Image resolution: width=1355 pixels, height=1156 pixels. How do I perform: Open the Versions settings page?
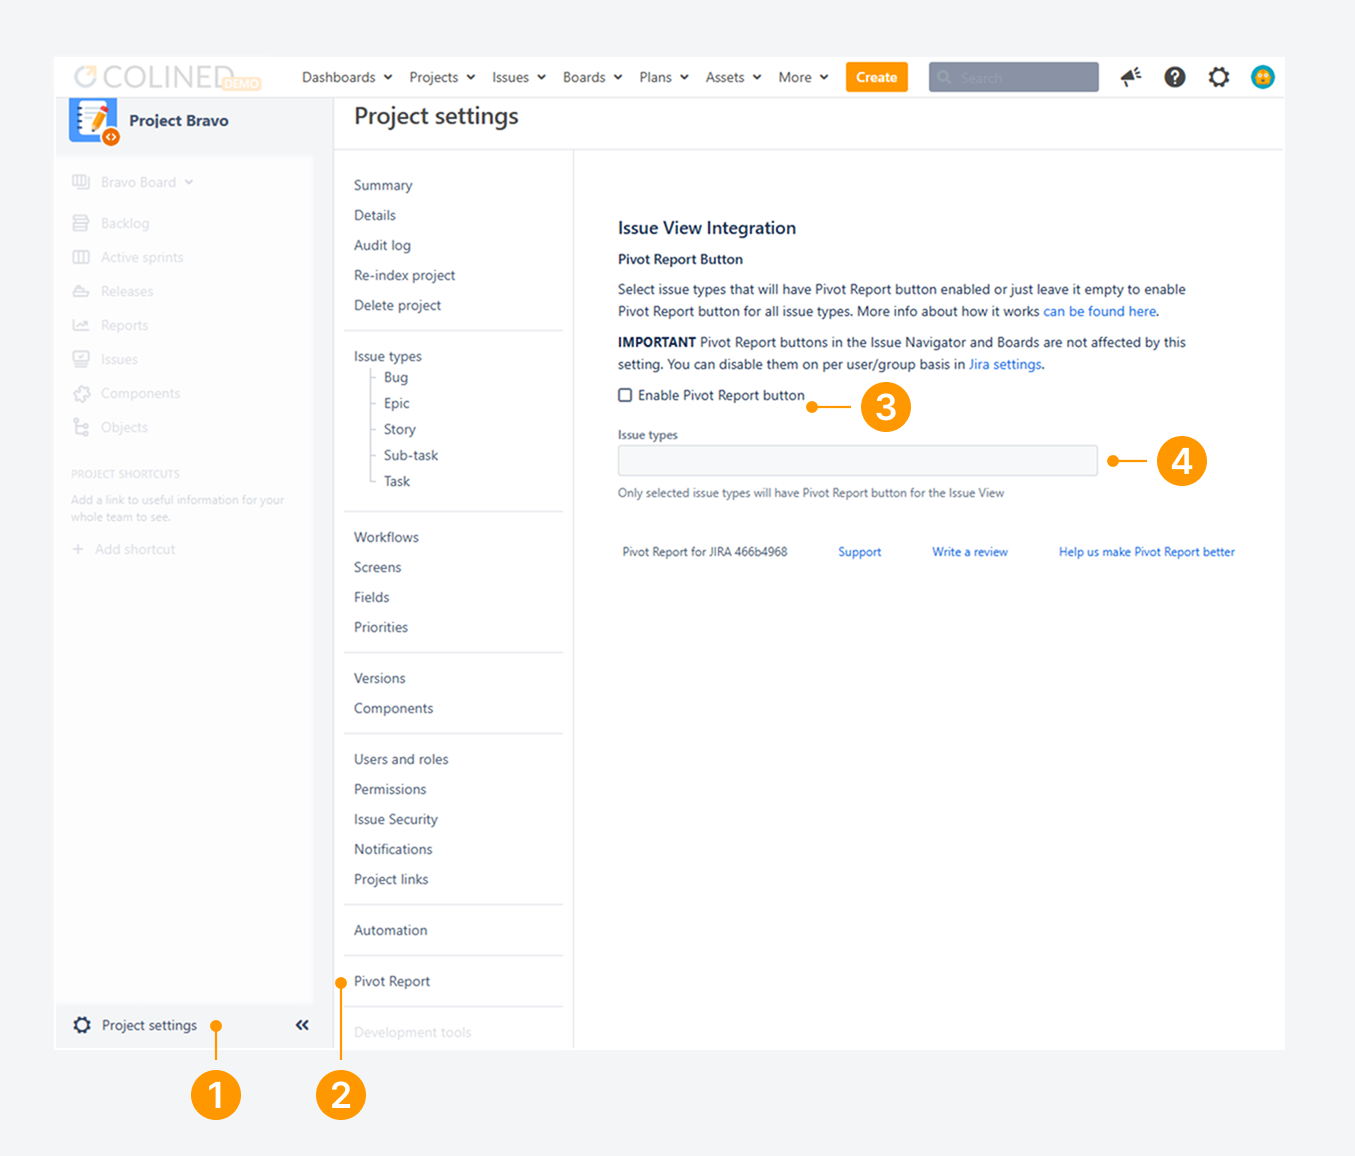pyautogui.click(x=379, y=678)
